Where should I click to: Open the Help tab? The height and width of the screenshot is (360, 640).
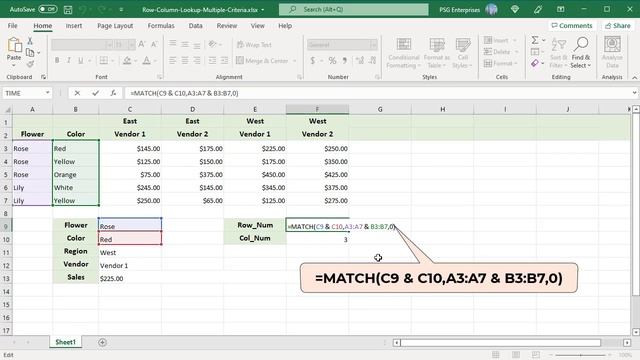pyautogui.click(x=285, y=26)
